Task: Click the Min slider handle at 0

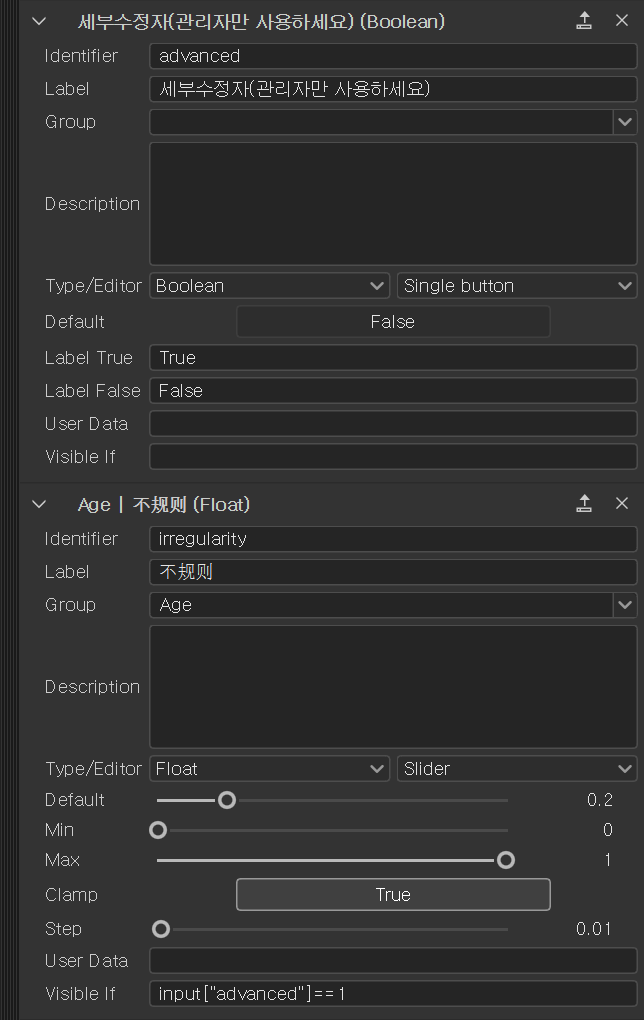Action: tap(158, 830)
